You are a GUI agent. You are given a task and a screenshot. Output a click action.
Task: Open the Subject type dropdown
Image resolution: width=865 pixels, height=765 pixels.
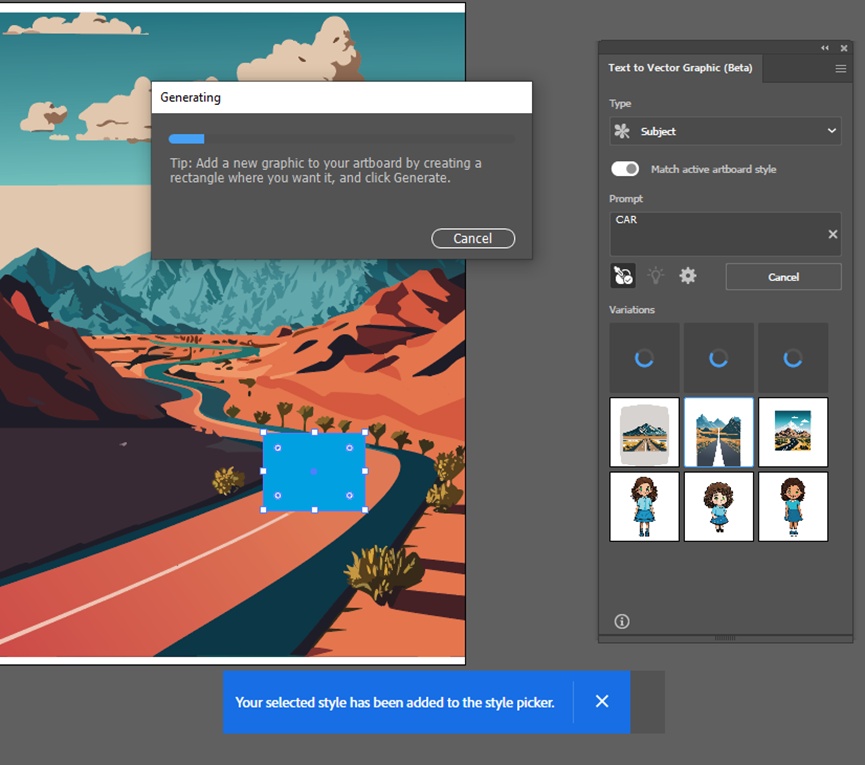725,131
